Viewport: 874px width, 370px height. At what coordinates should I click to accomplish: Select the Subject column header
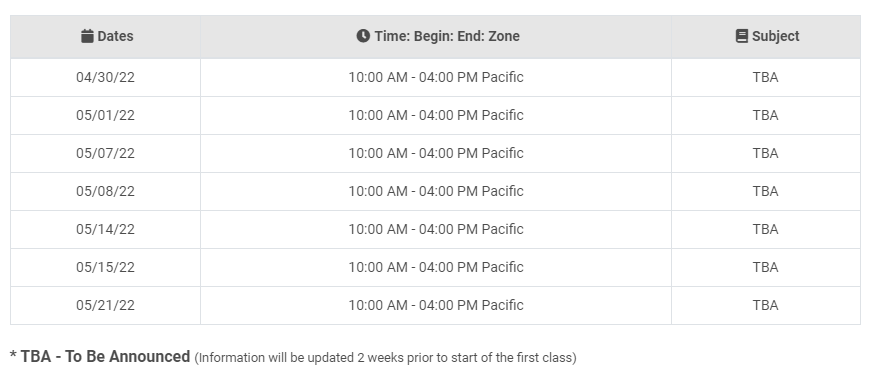point(766,37)
